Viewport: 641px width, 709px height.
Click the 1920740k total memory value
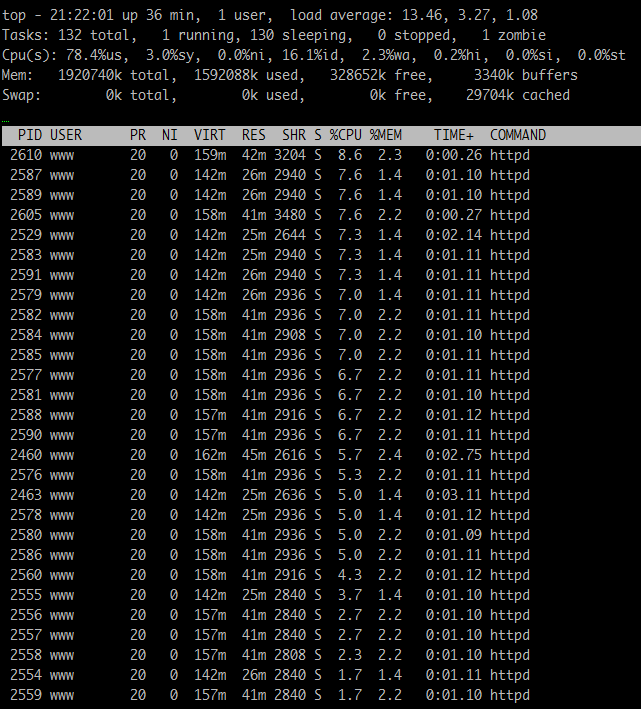(x=92, y=75)
